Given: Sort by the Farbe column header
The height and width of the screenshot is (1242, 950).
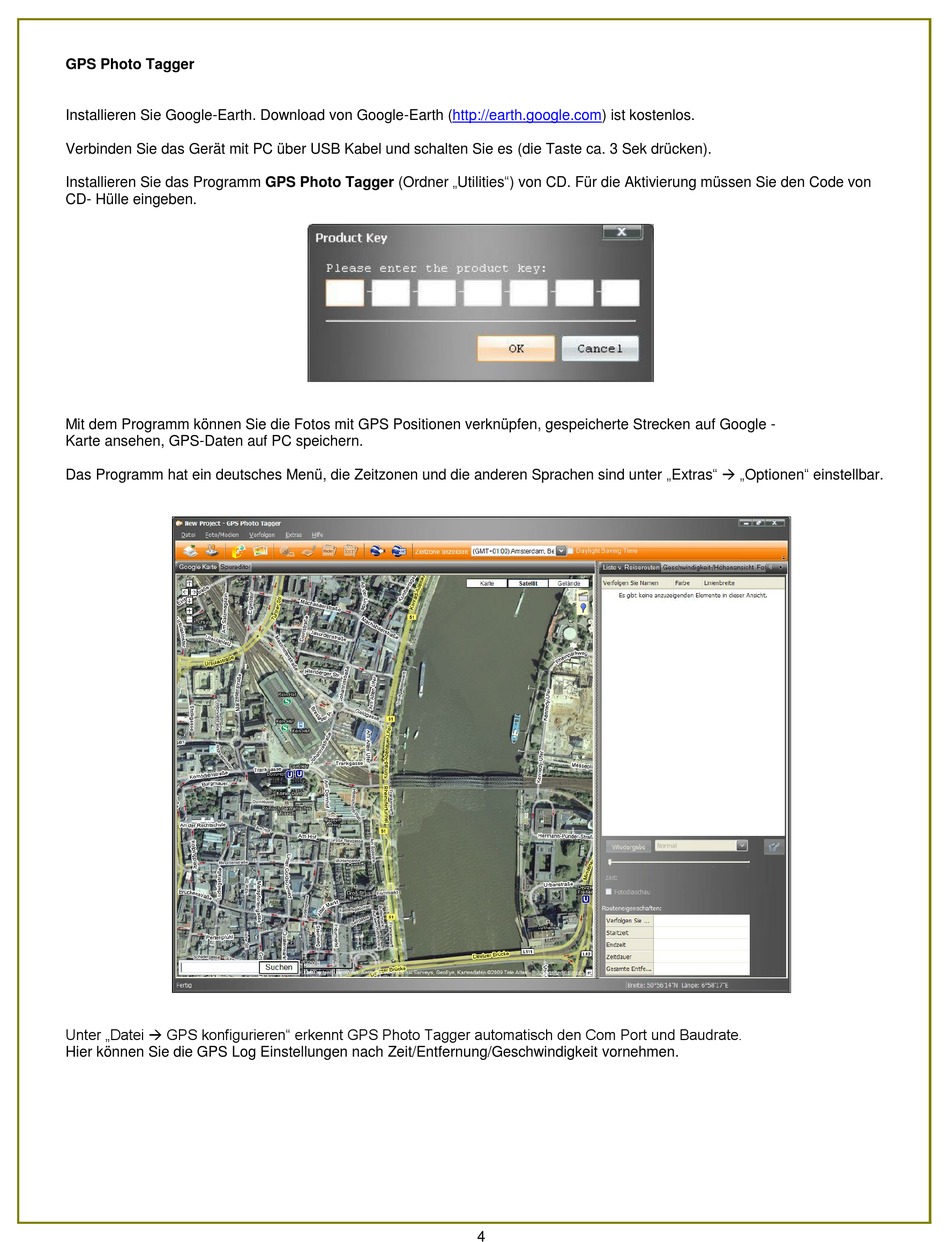Looking at the screenshot, I should [x=682, y=582].
